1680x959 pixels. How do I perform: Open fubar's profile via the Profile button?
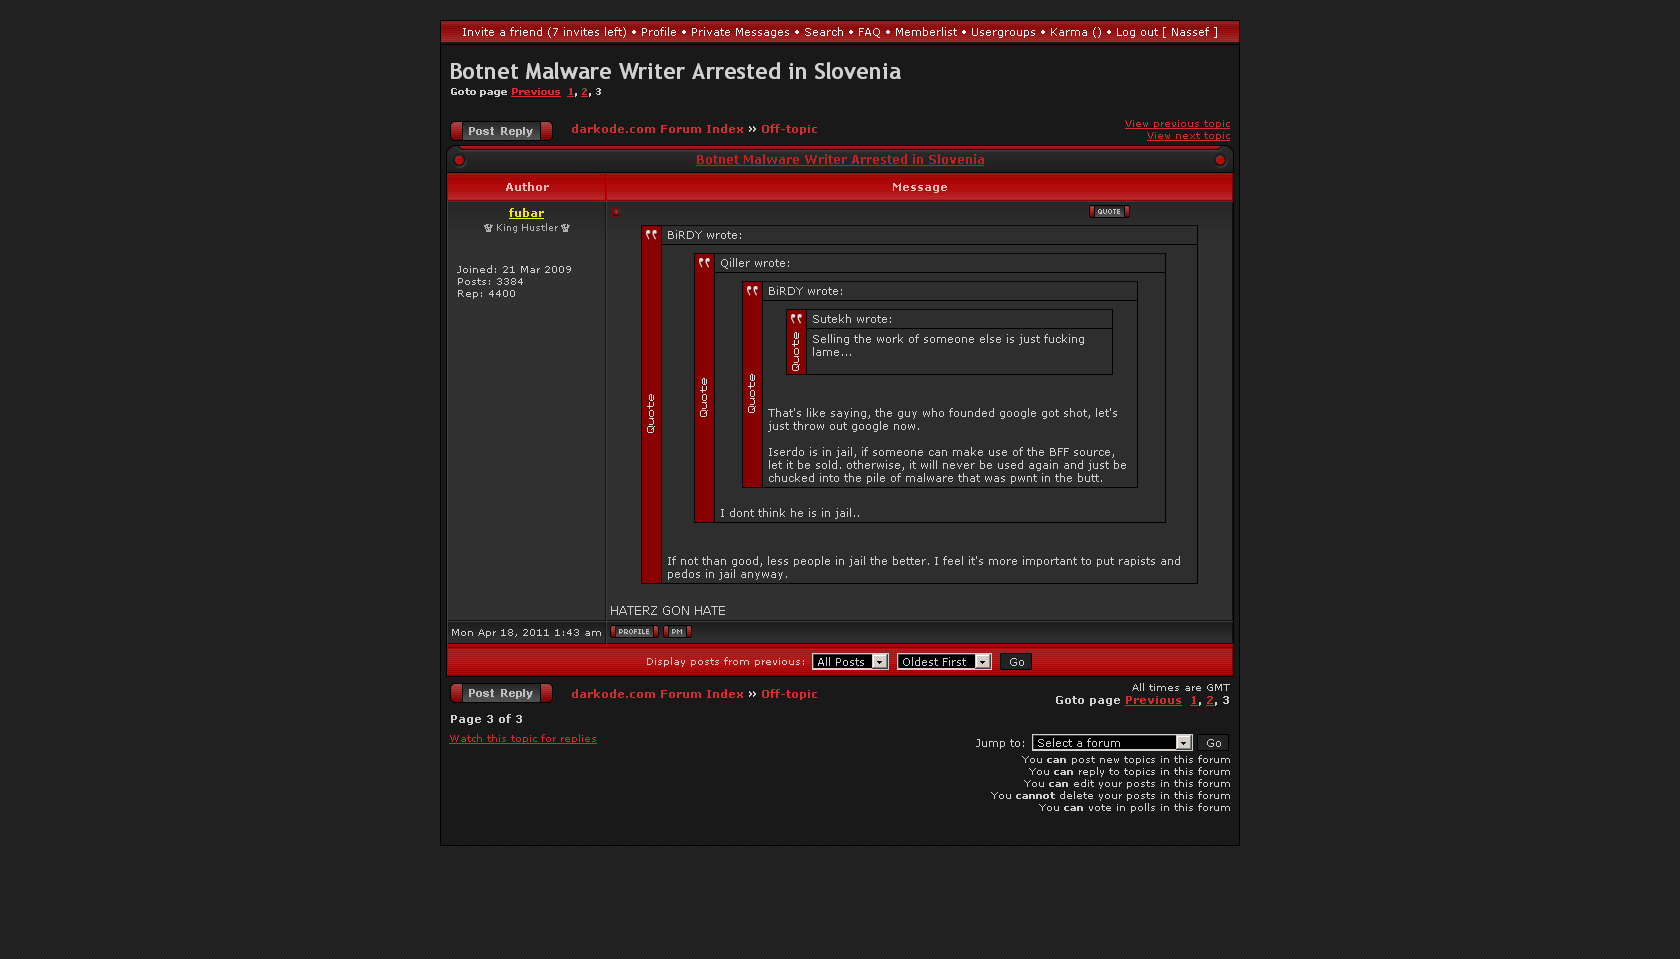pos(633,632)
